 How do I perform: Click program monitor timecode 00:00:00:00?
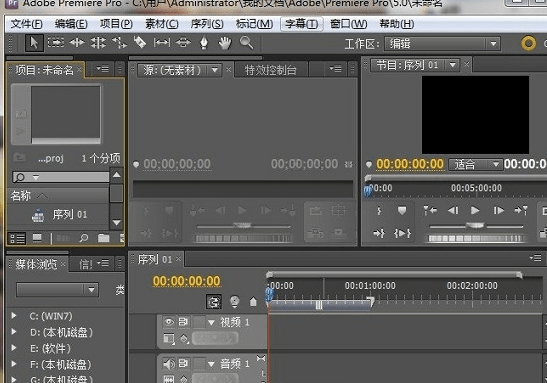410,164
